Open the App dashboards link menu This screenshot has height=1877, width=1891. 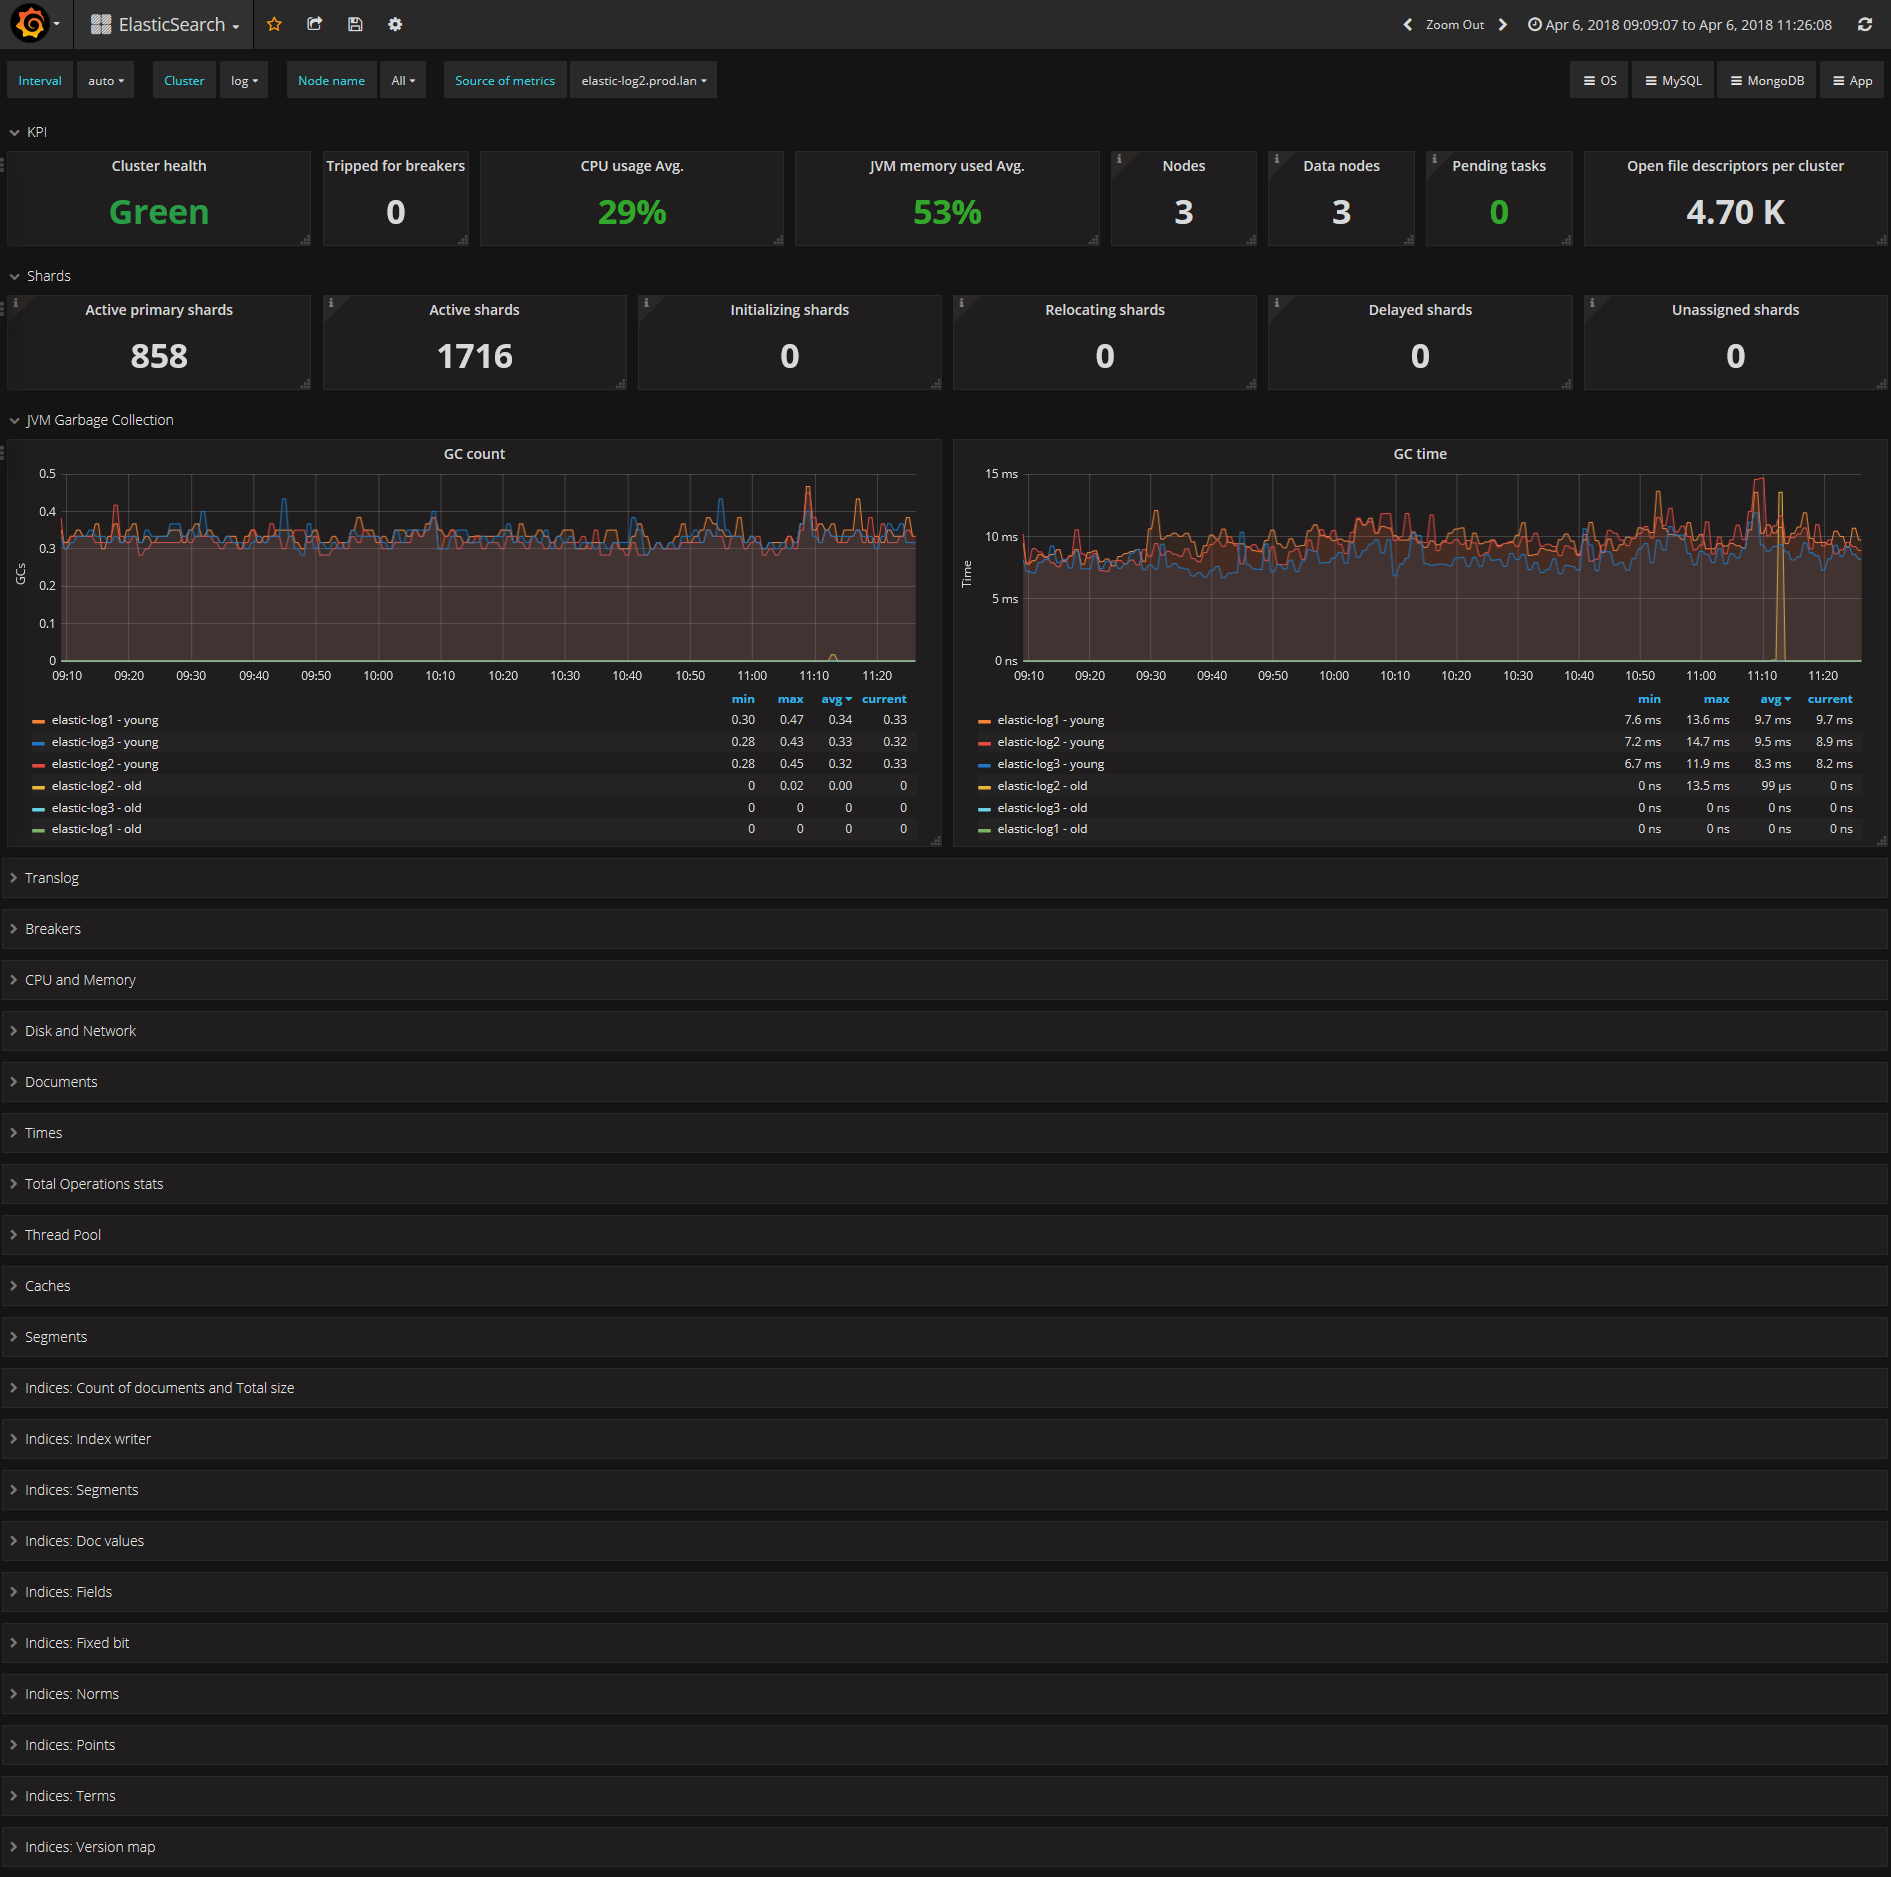coord(1852,81)
